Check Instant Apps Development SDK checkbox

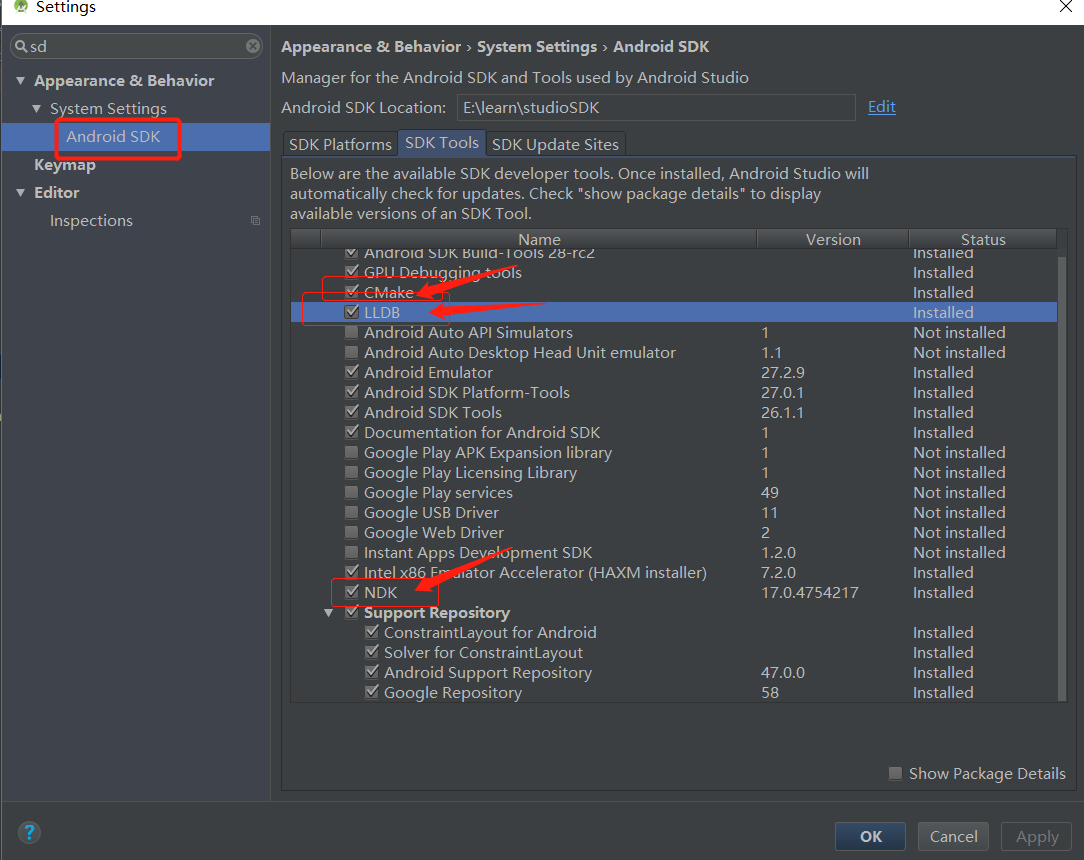tap(352, 552)
